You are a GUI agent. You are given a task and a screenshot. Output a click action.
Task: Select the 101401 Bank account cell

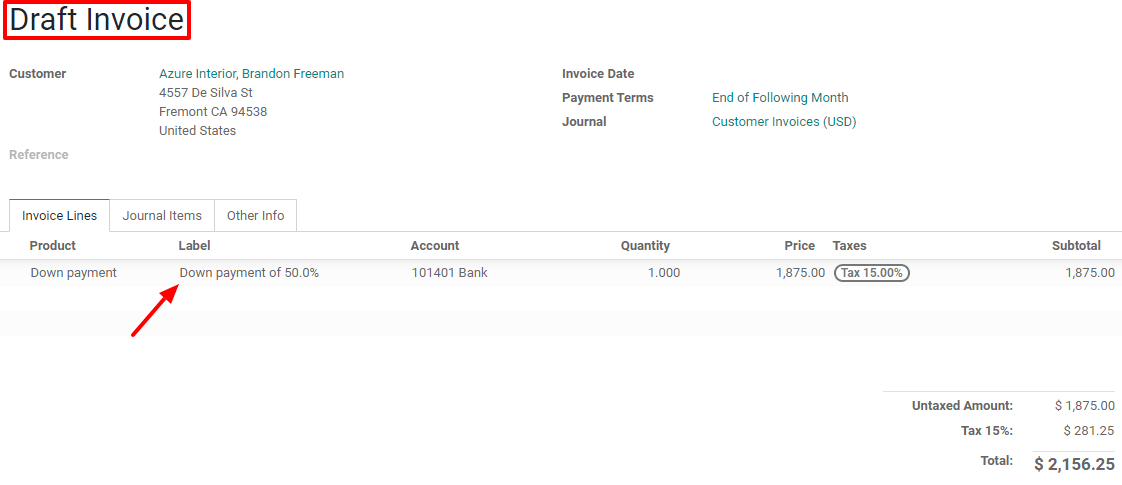click(449, 273)
